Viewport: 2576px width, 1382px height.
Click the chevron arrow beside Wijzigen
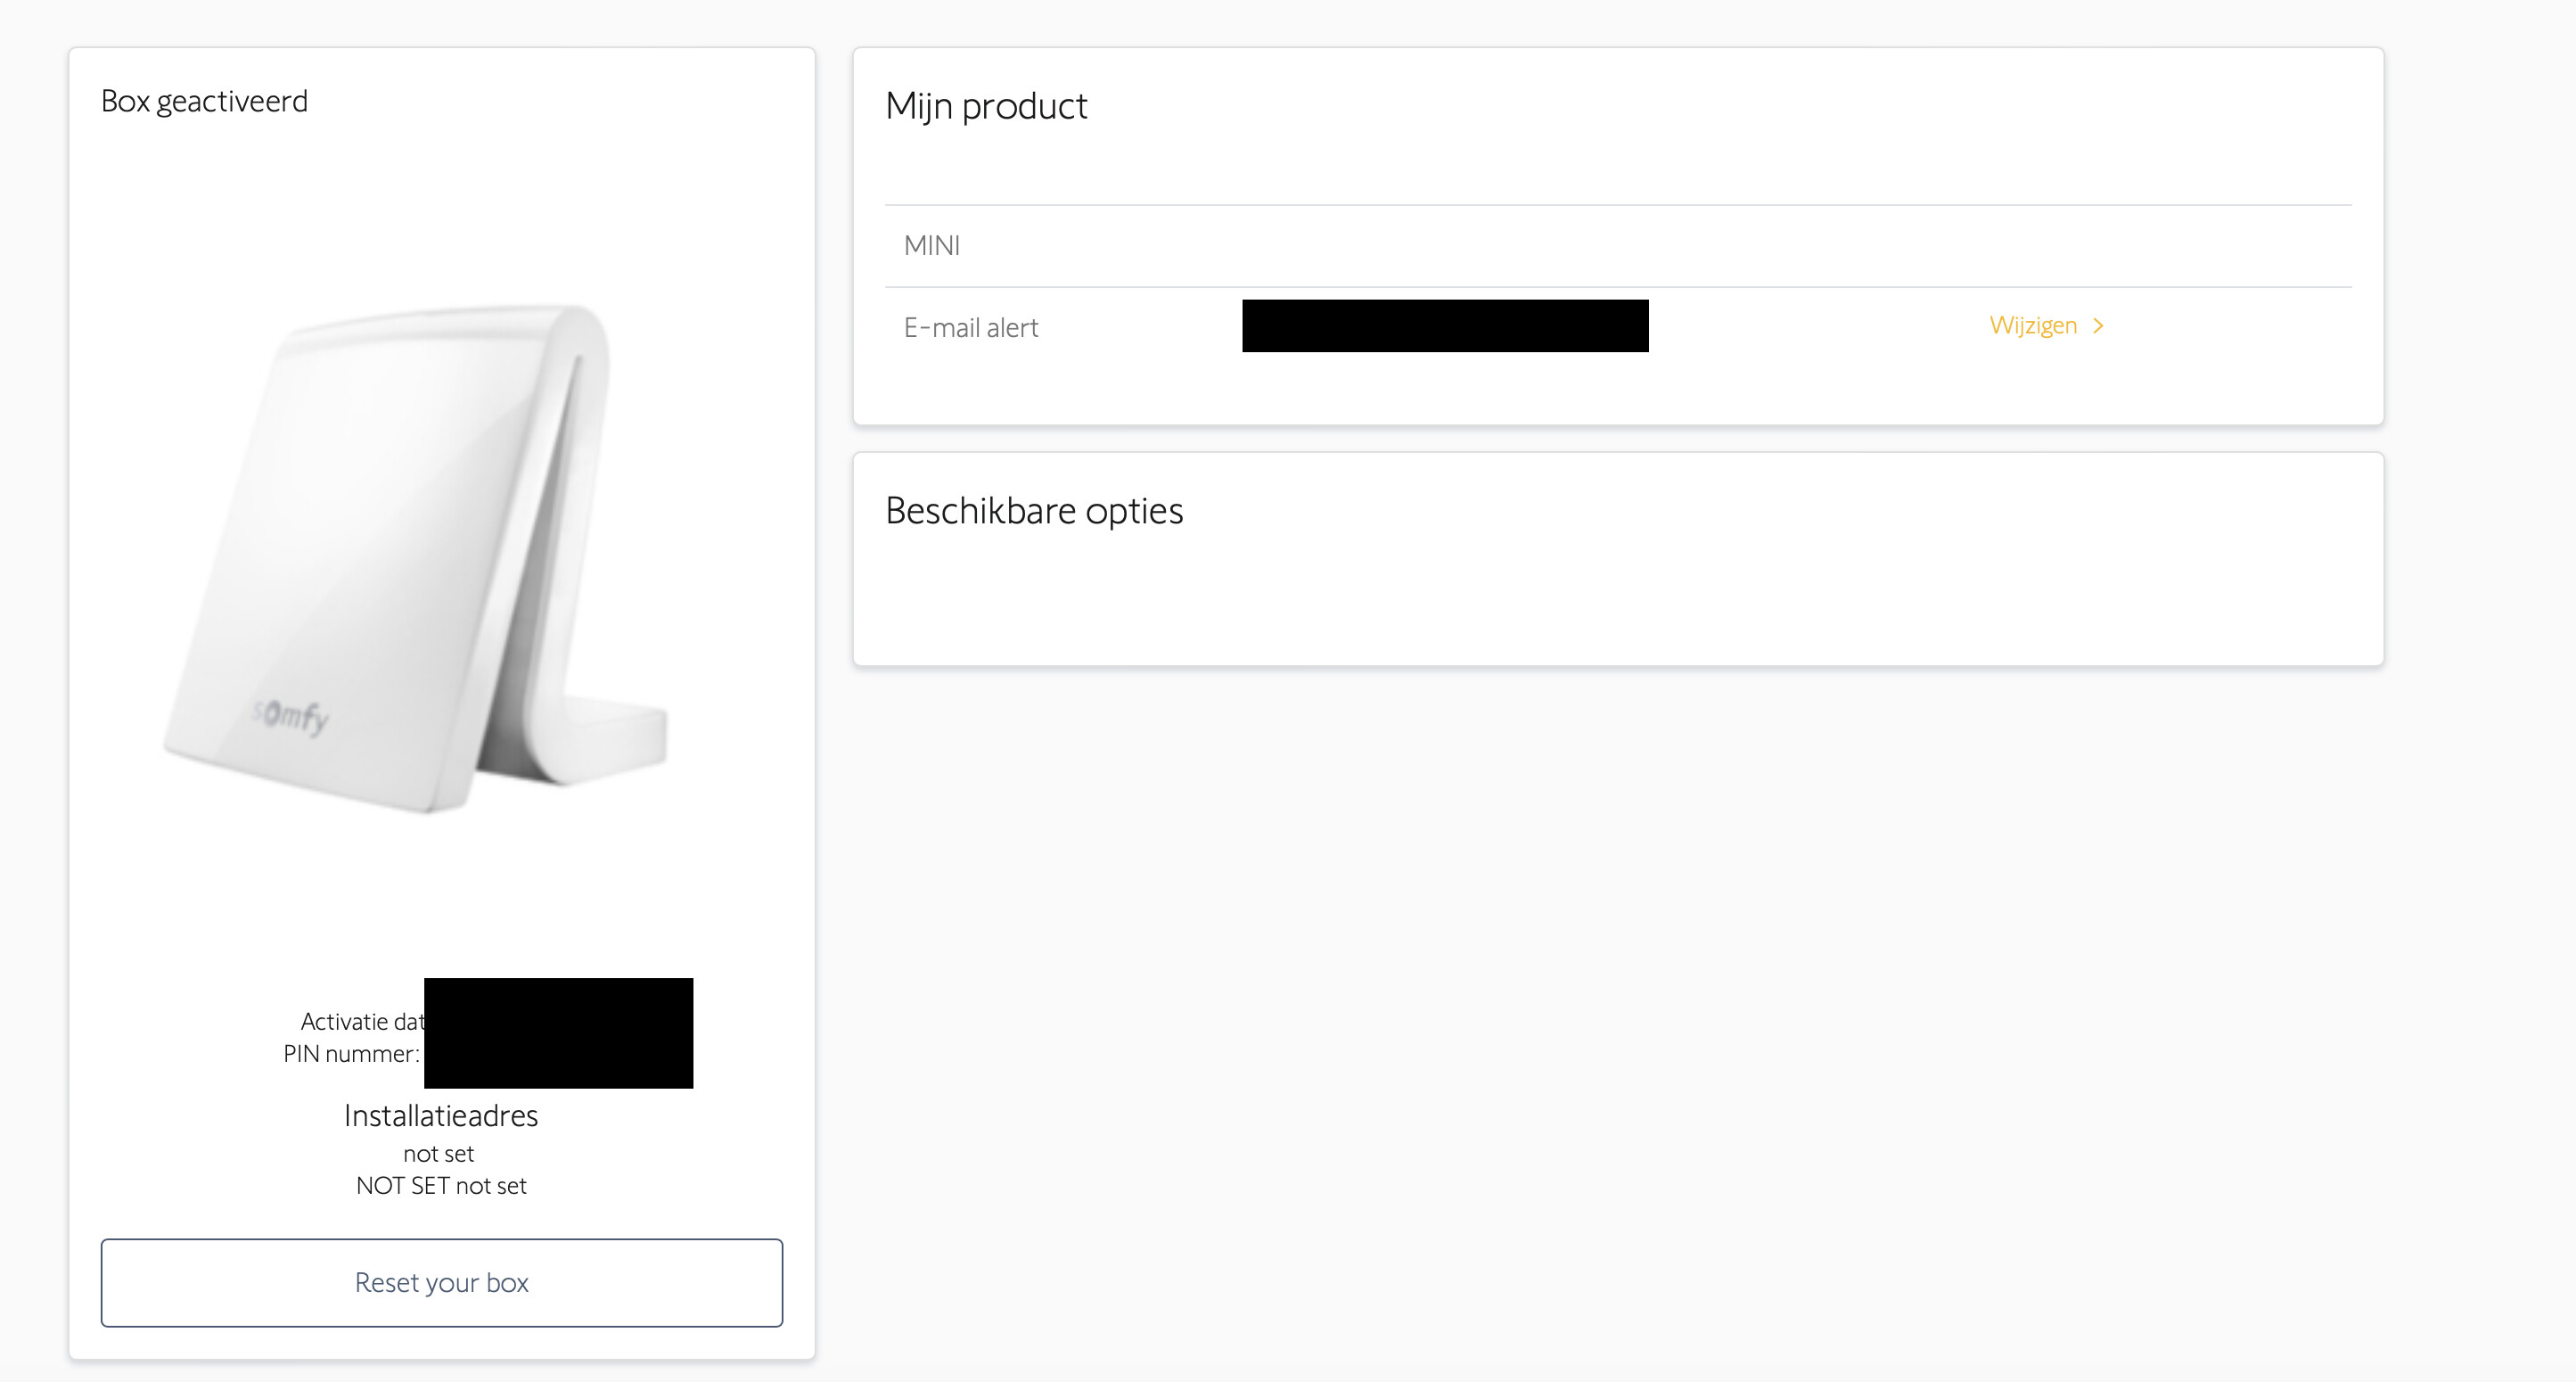coord(2098,326)
